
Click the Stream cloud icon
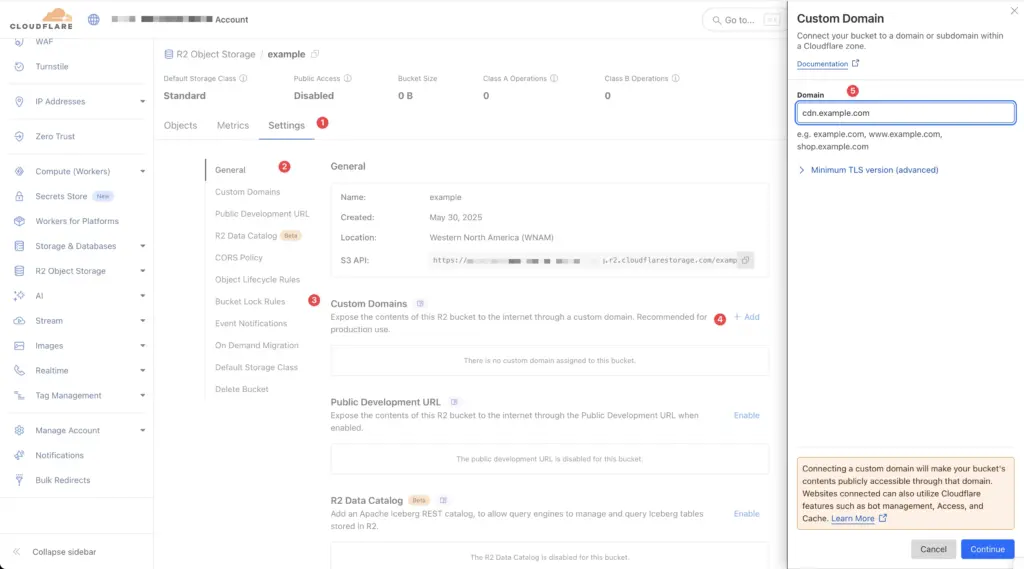point(19,321)
